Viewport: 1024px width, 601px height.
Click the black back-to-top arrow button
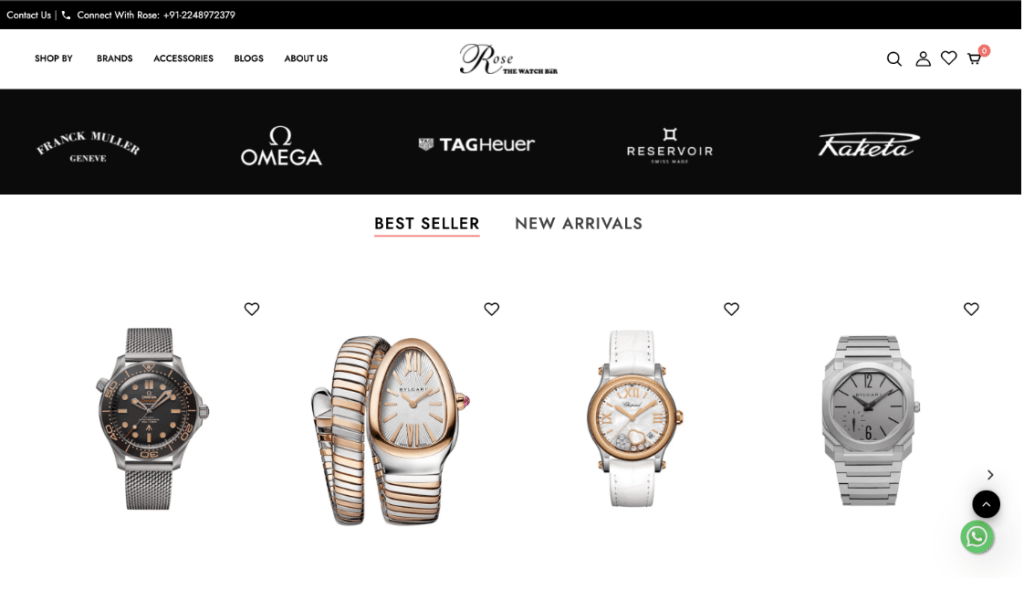986,504
